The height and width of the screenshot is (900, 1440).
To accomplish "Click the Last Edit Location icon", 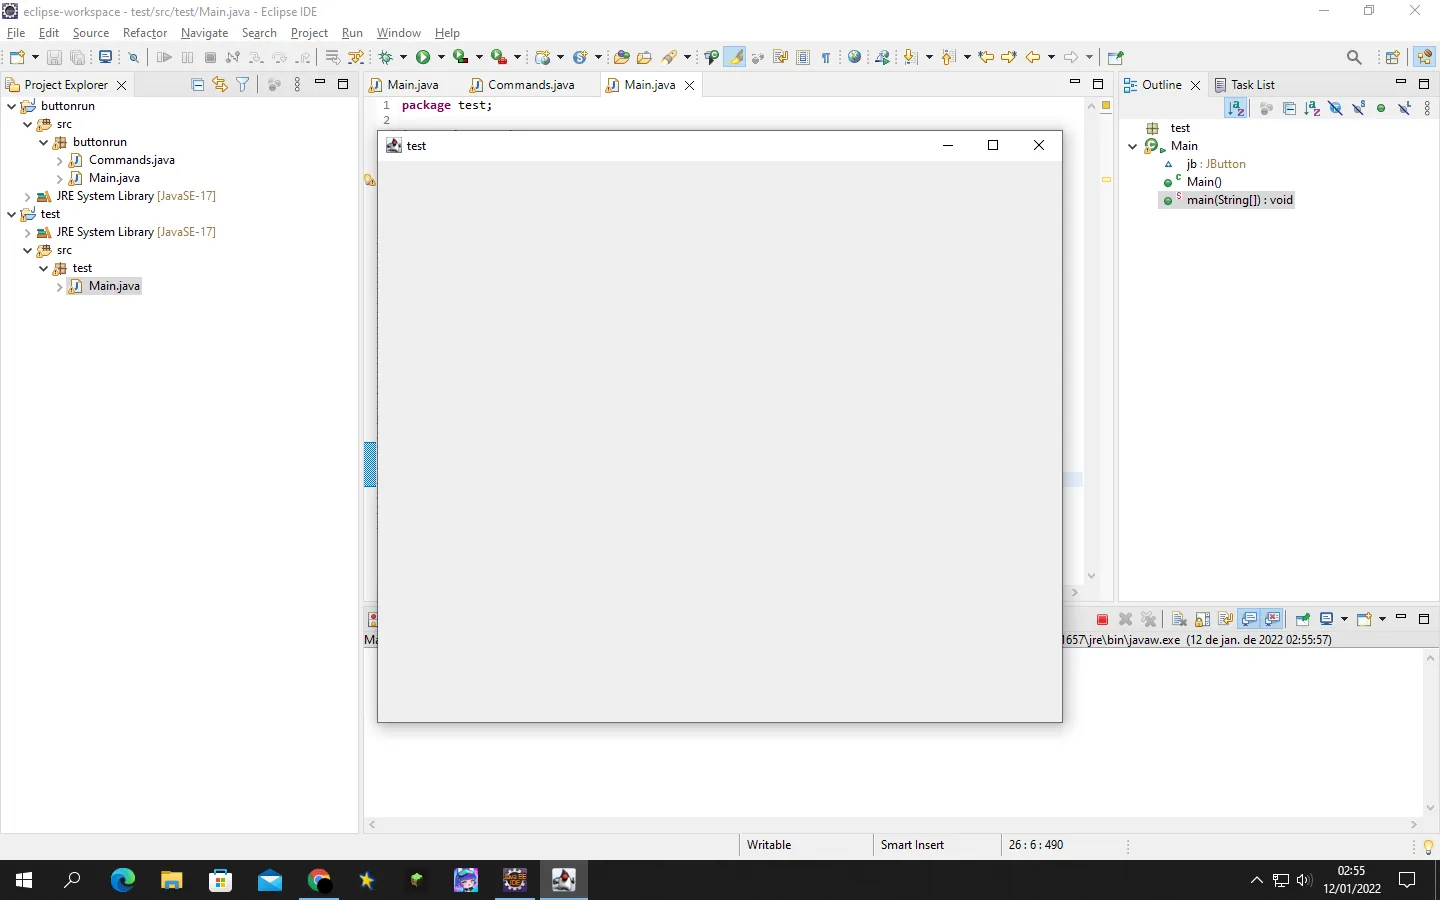I will (986, 57).
